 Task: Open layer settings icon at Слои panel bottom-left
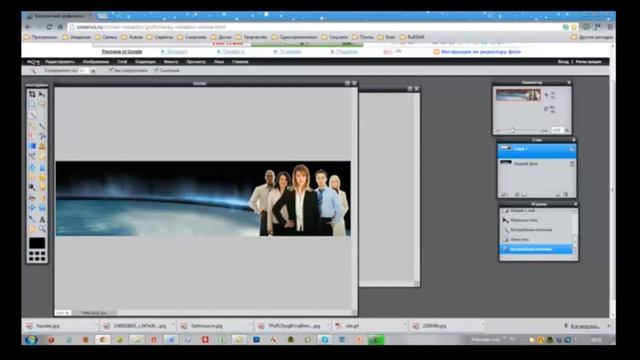pyautogui.click(x=504, y=195)
